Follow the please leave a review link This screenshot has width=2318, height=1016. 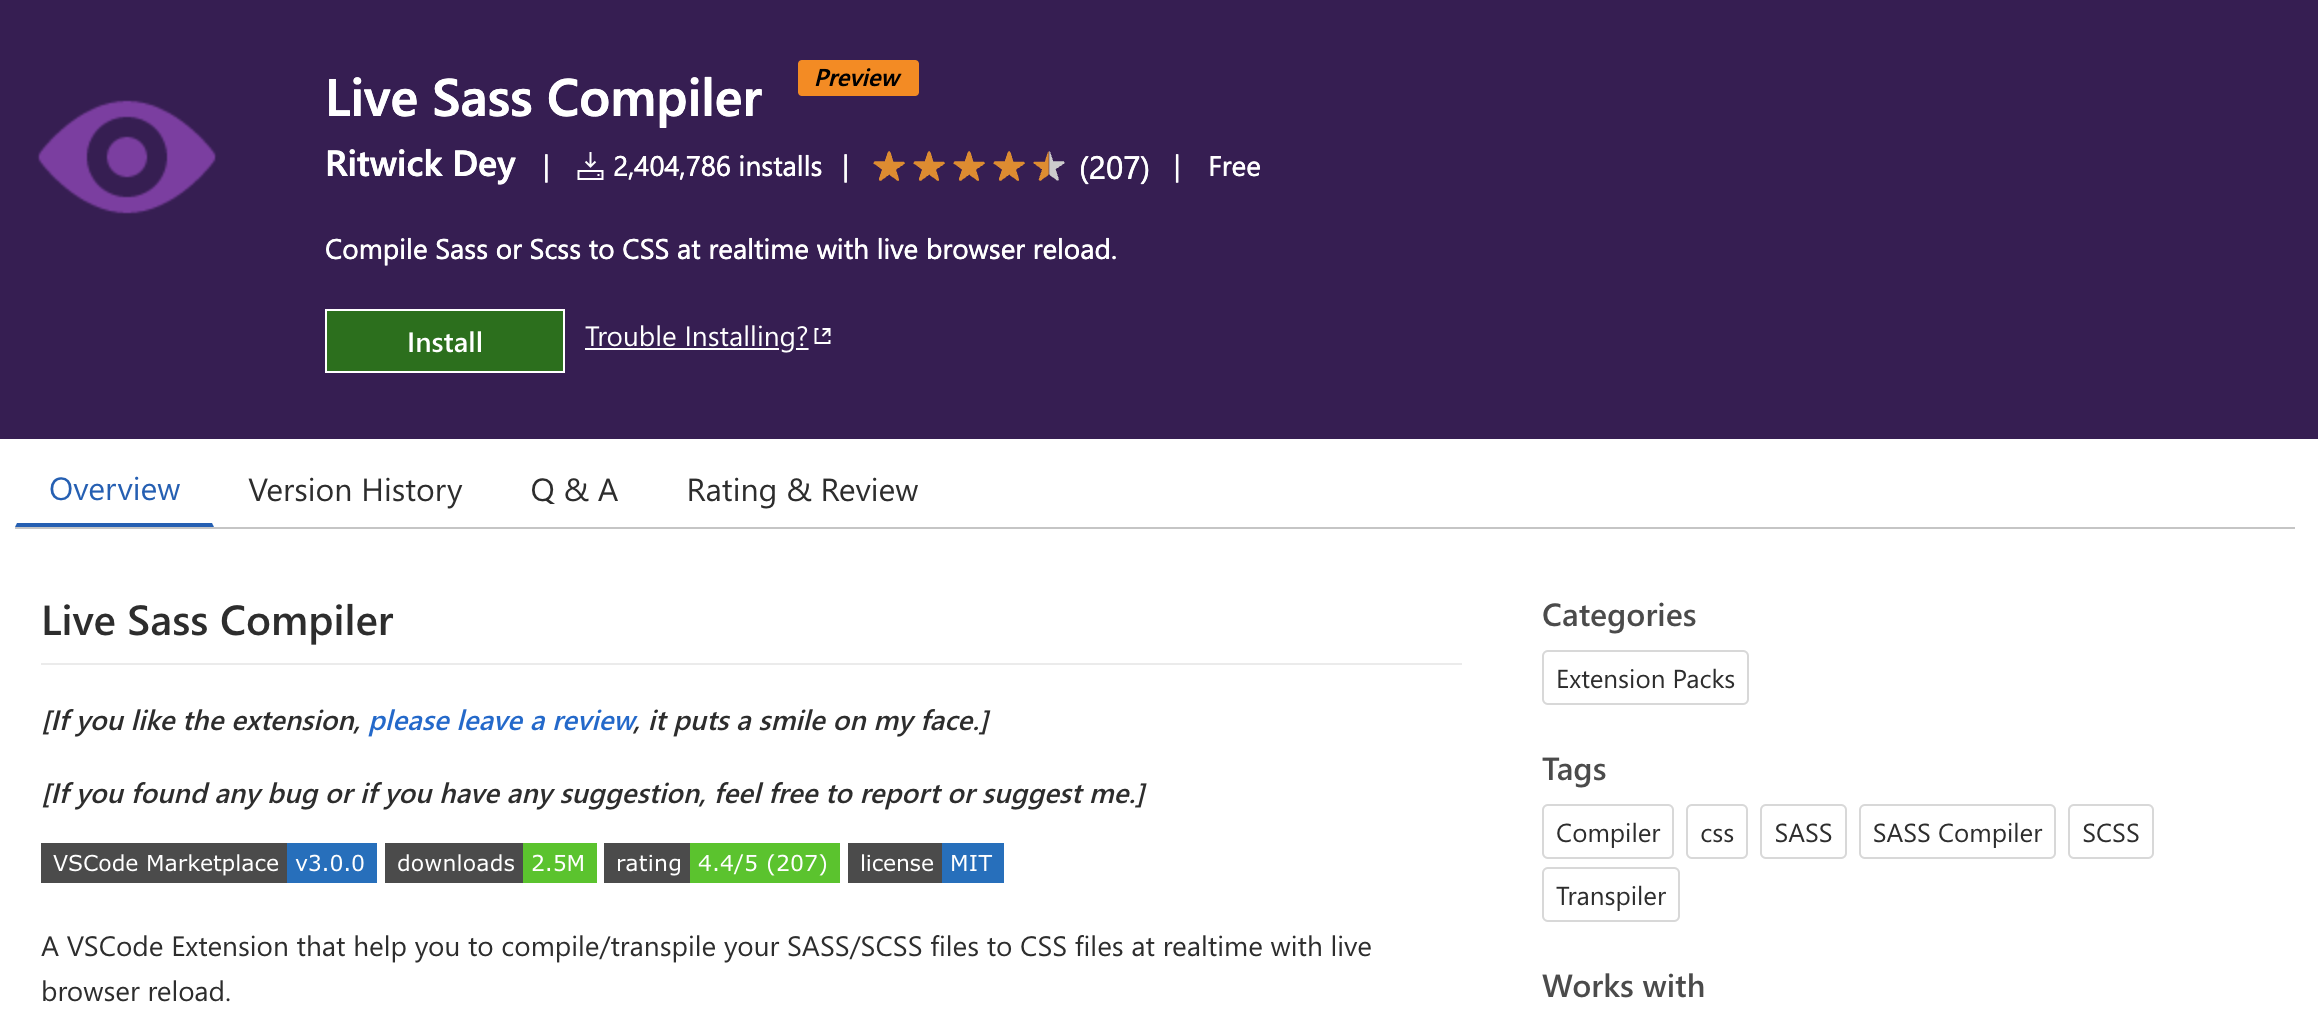pos(502,720)
